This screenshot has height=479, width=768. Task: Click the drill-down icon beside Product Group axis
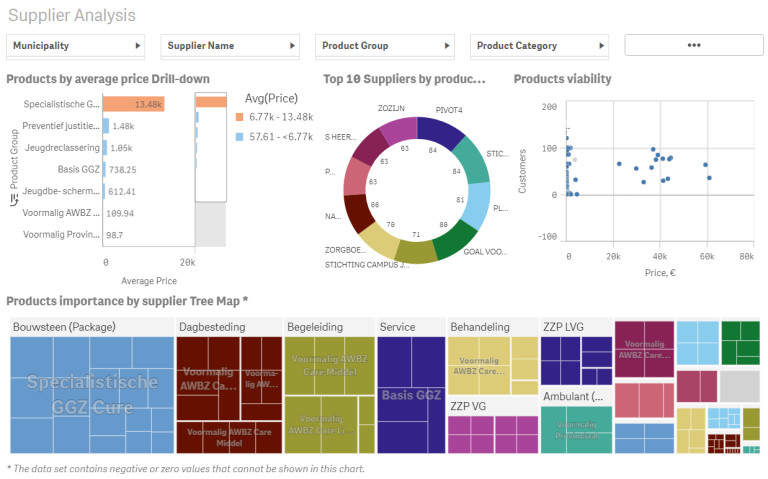coord(13,200)
